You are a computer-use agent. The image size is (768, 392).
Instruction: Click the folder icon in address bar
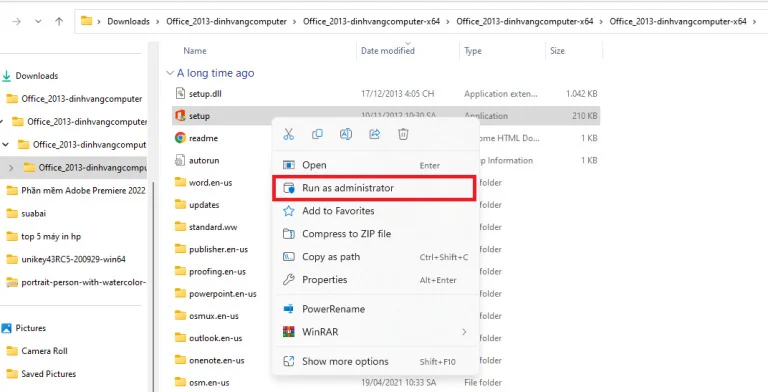pyautogui.click(x=87, y=21)
